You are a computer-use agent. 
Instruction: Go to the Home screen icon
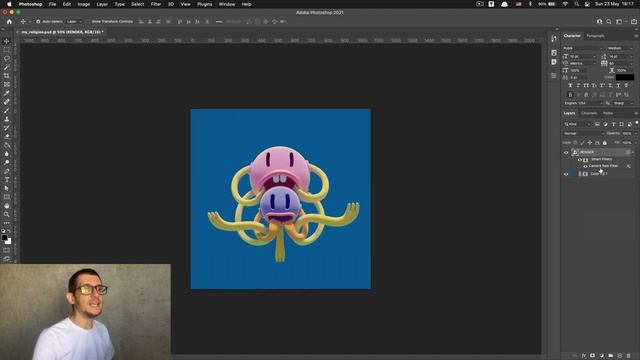9,22
